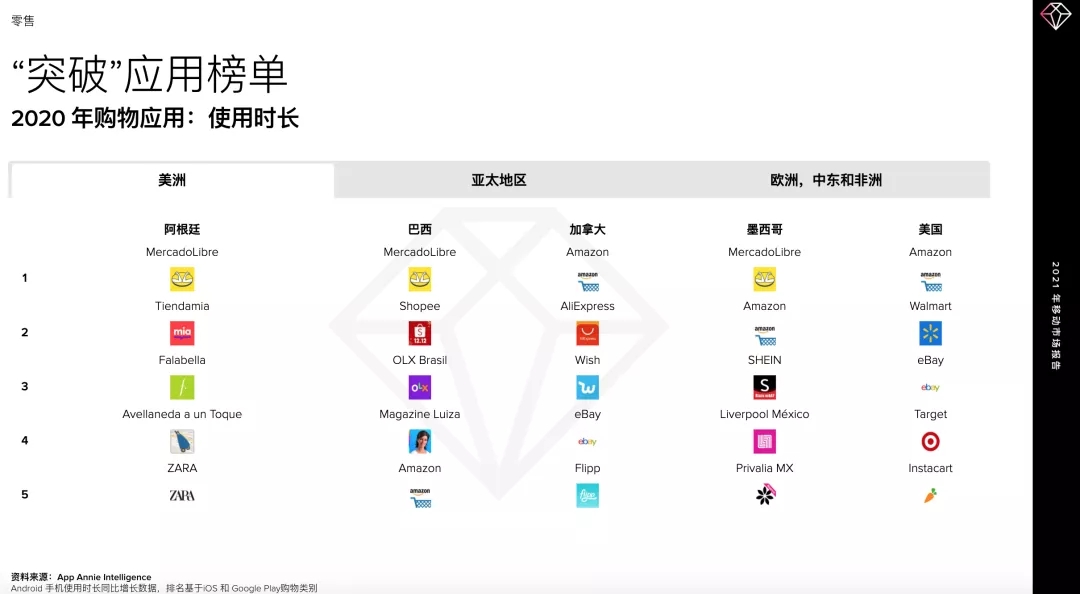Click Liverpool México app icon
This screenshot has width=1080, height=594.
pyautogui.click(x=765, y=442)
